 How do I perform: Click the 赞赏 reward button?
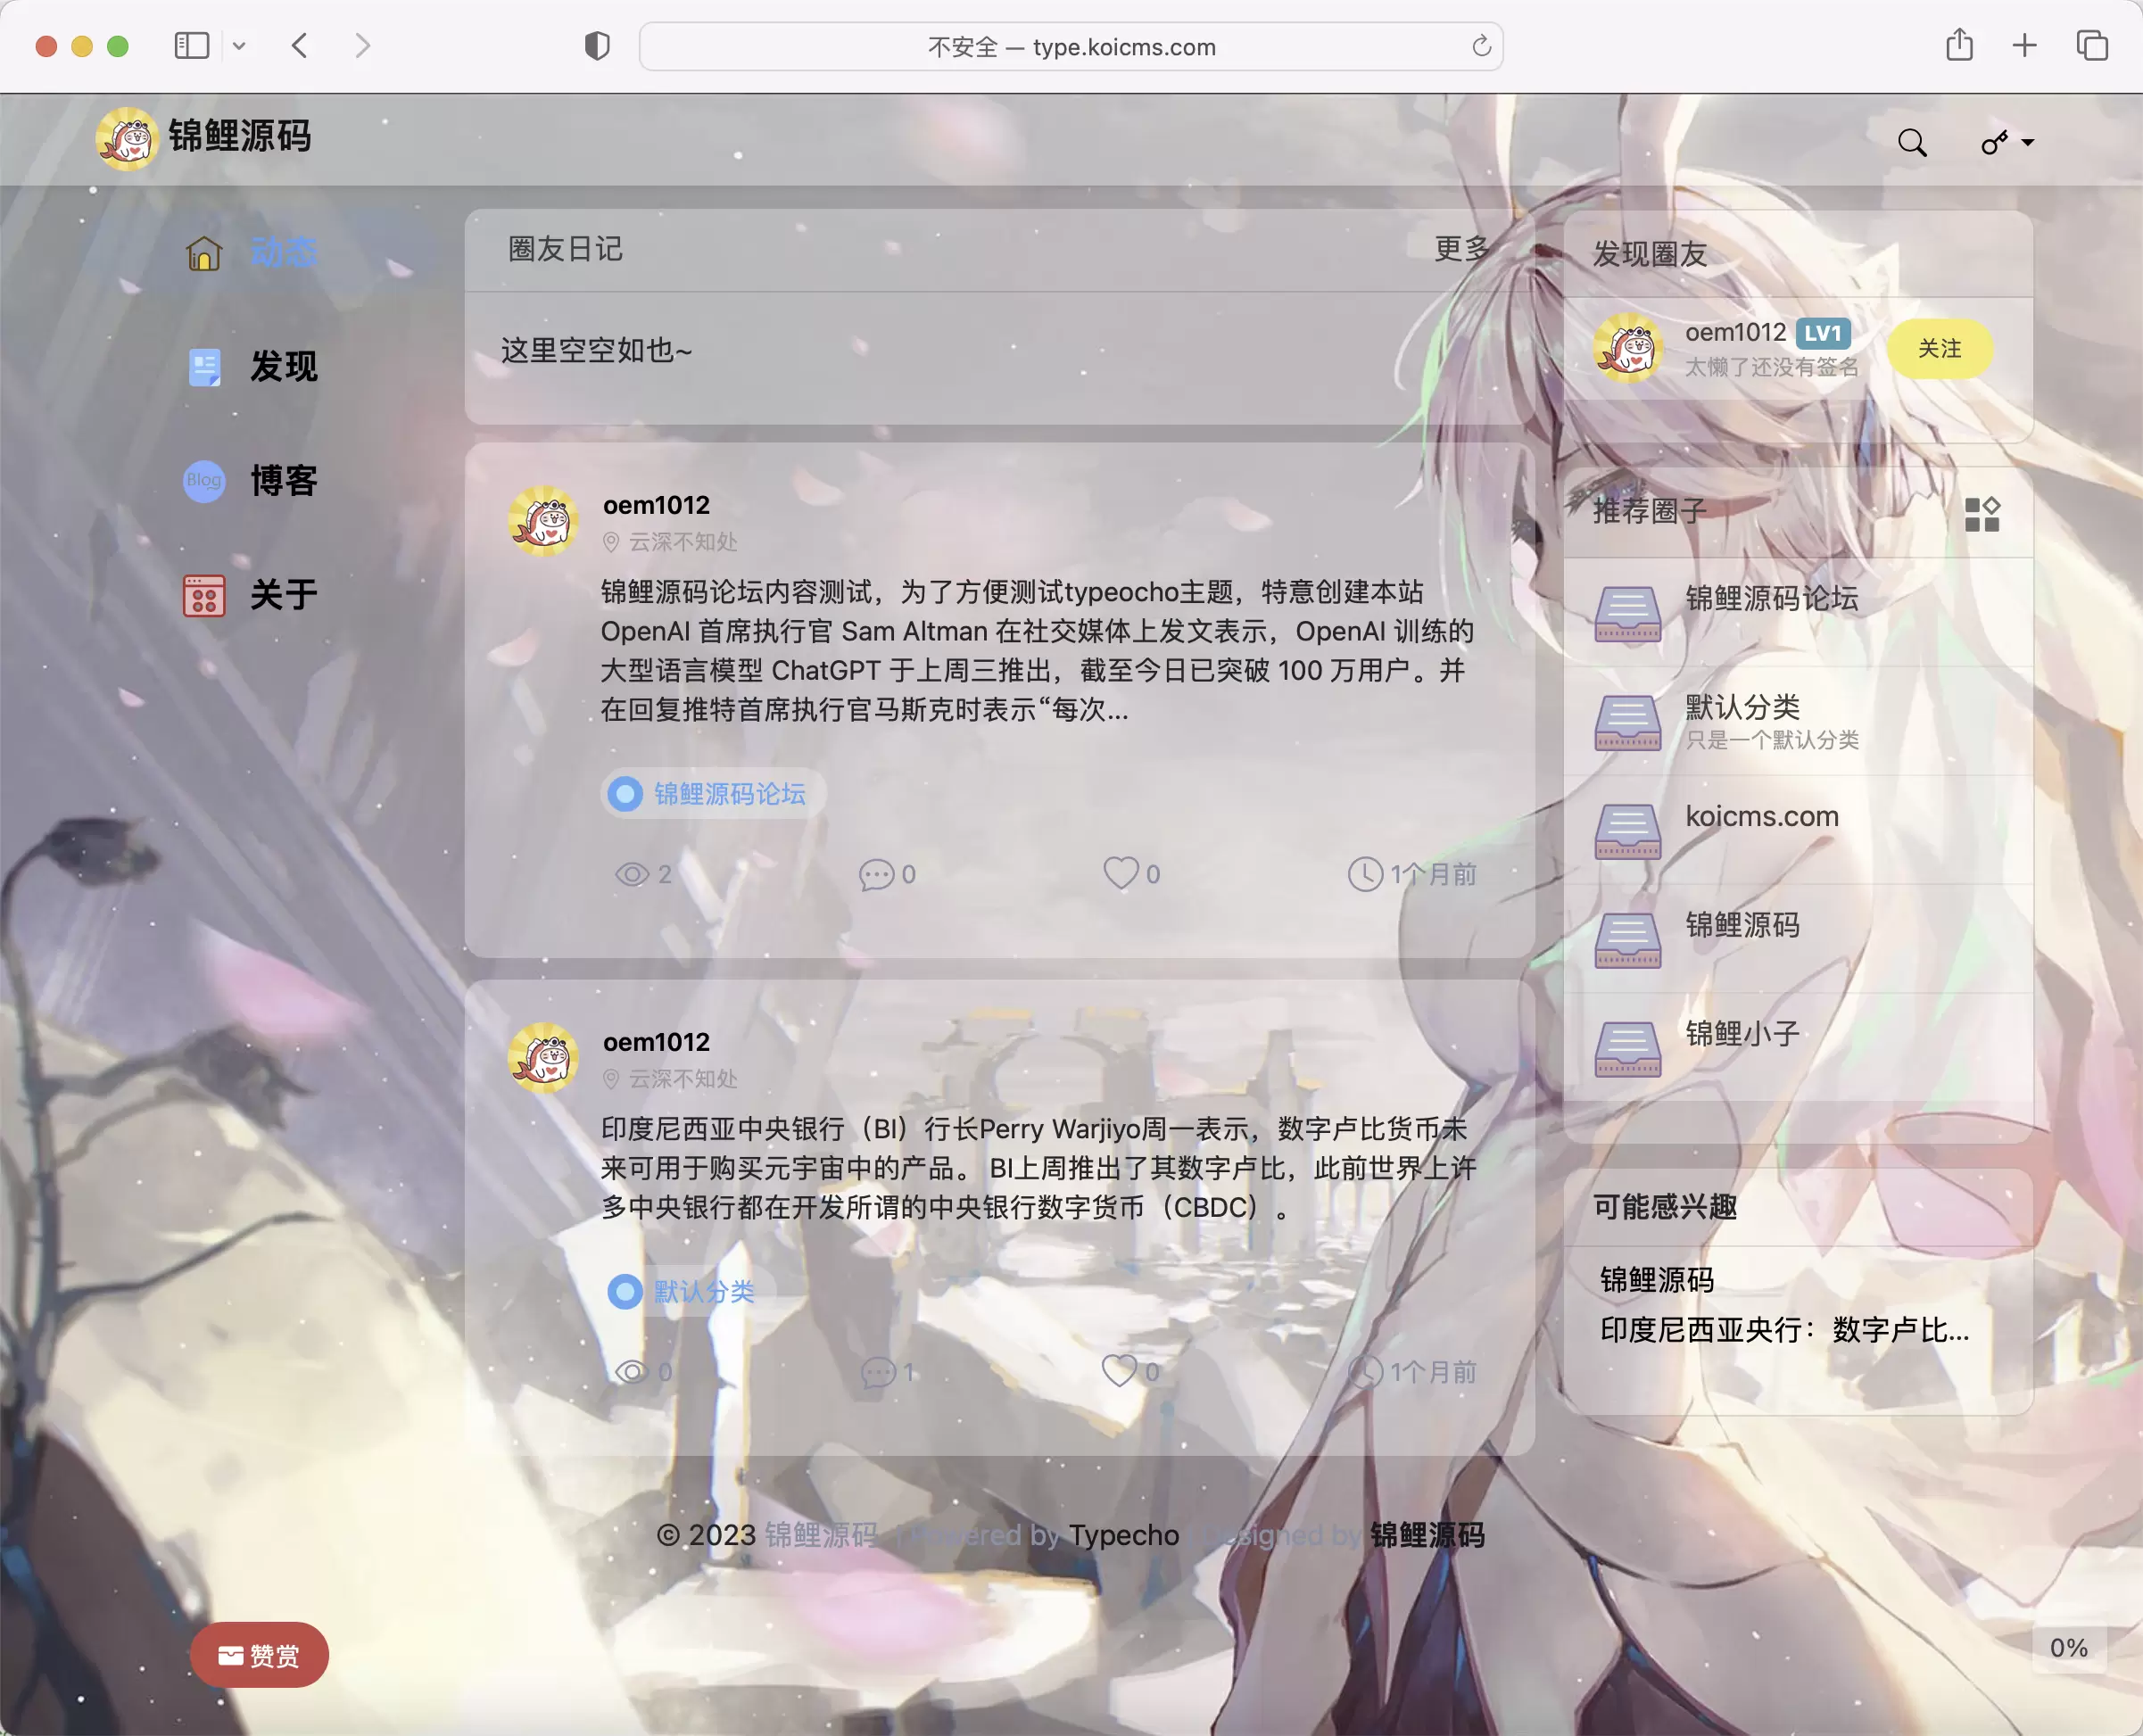[259, 1656]
